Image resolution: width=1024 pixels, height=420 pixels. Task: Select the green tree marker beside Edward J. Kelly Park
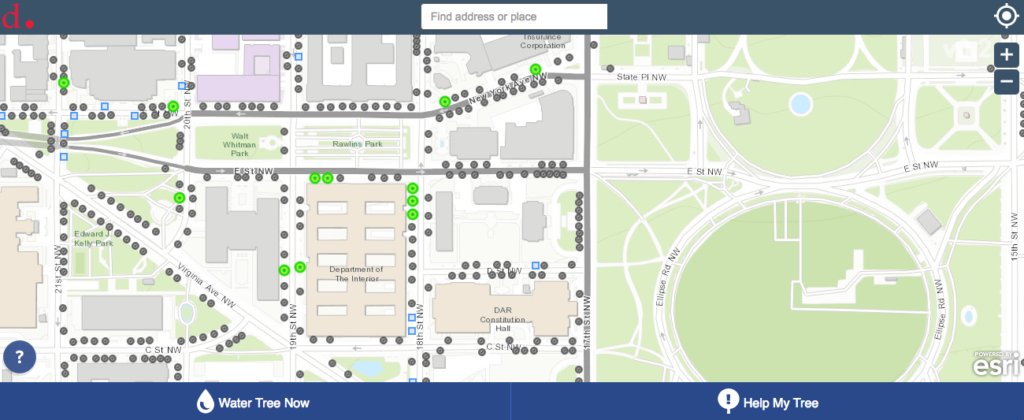179,197
